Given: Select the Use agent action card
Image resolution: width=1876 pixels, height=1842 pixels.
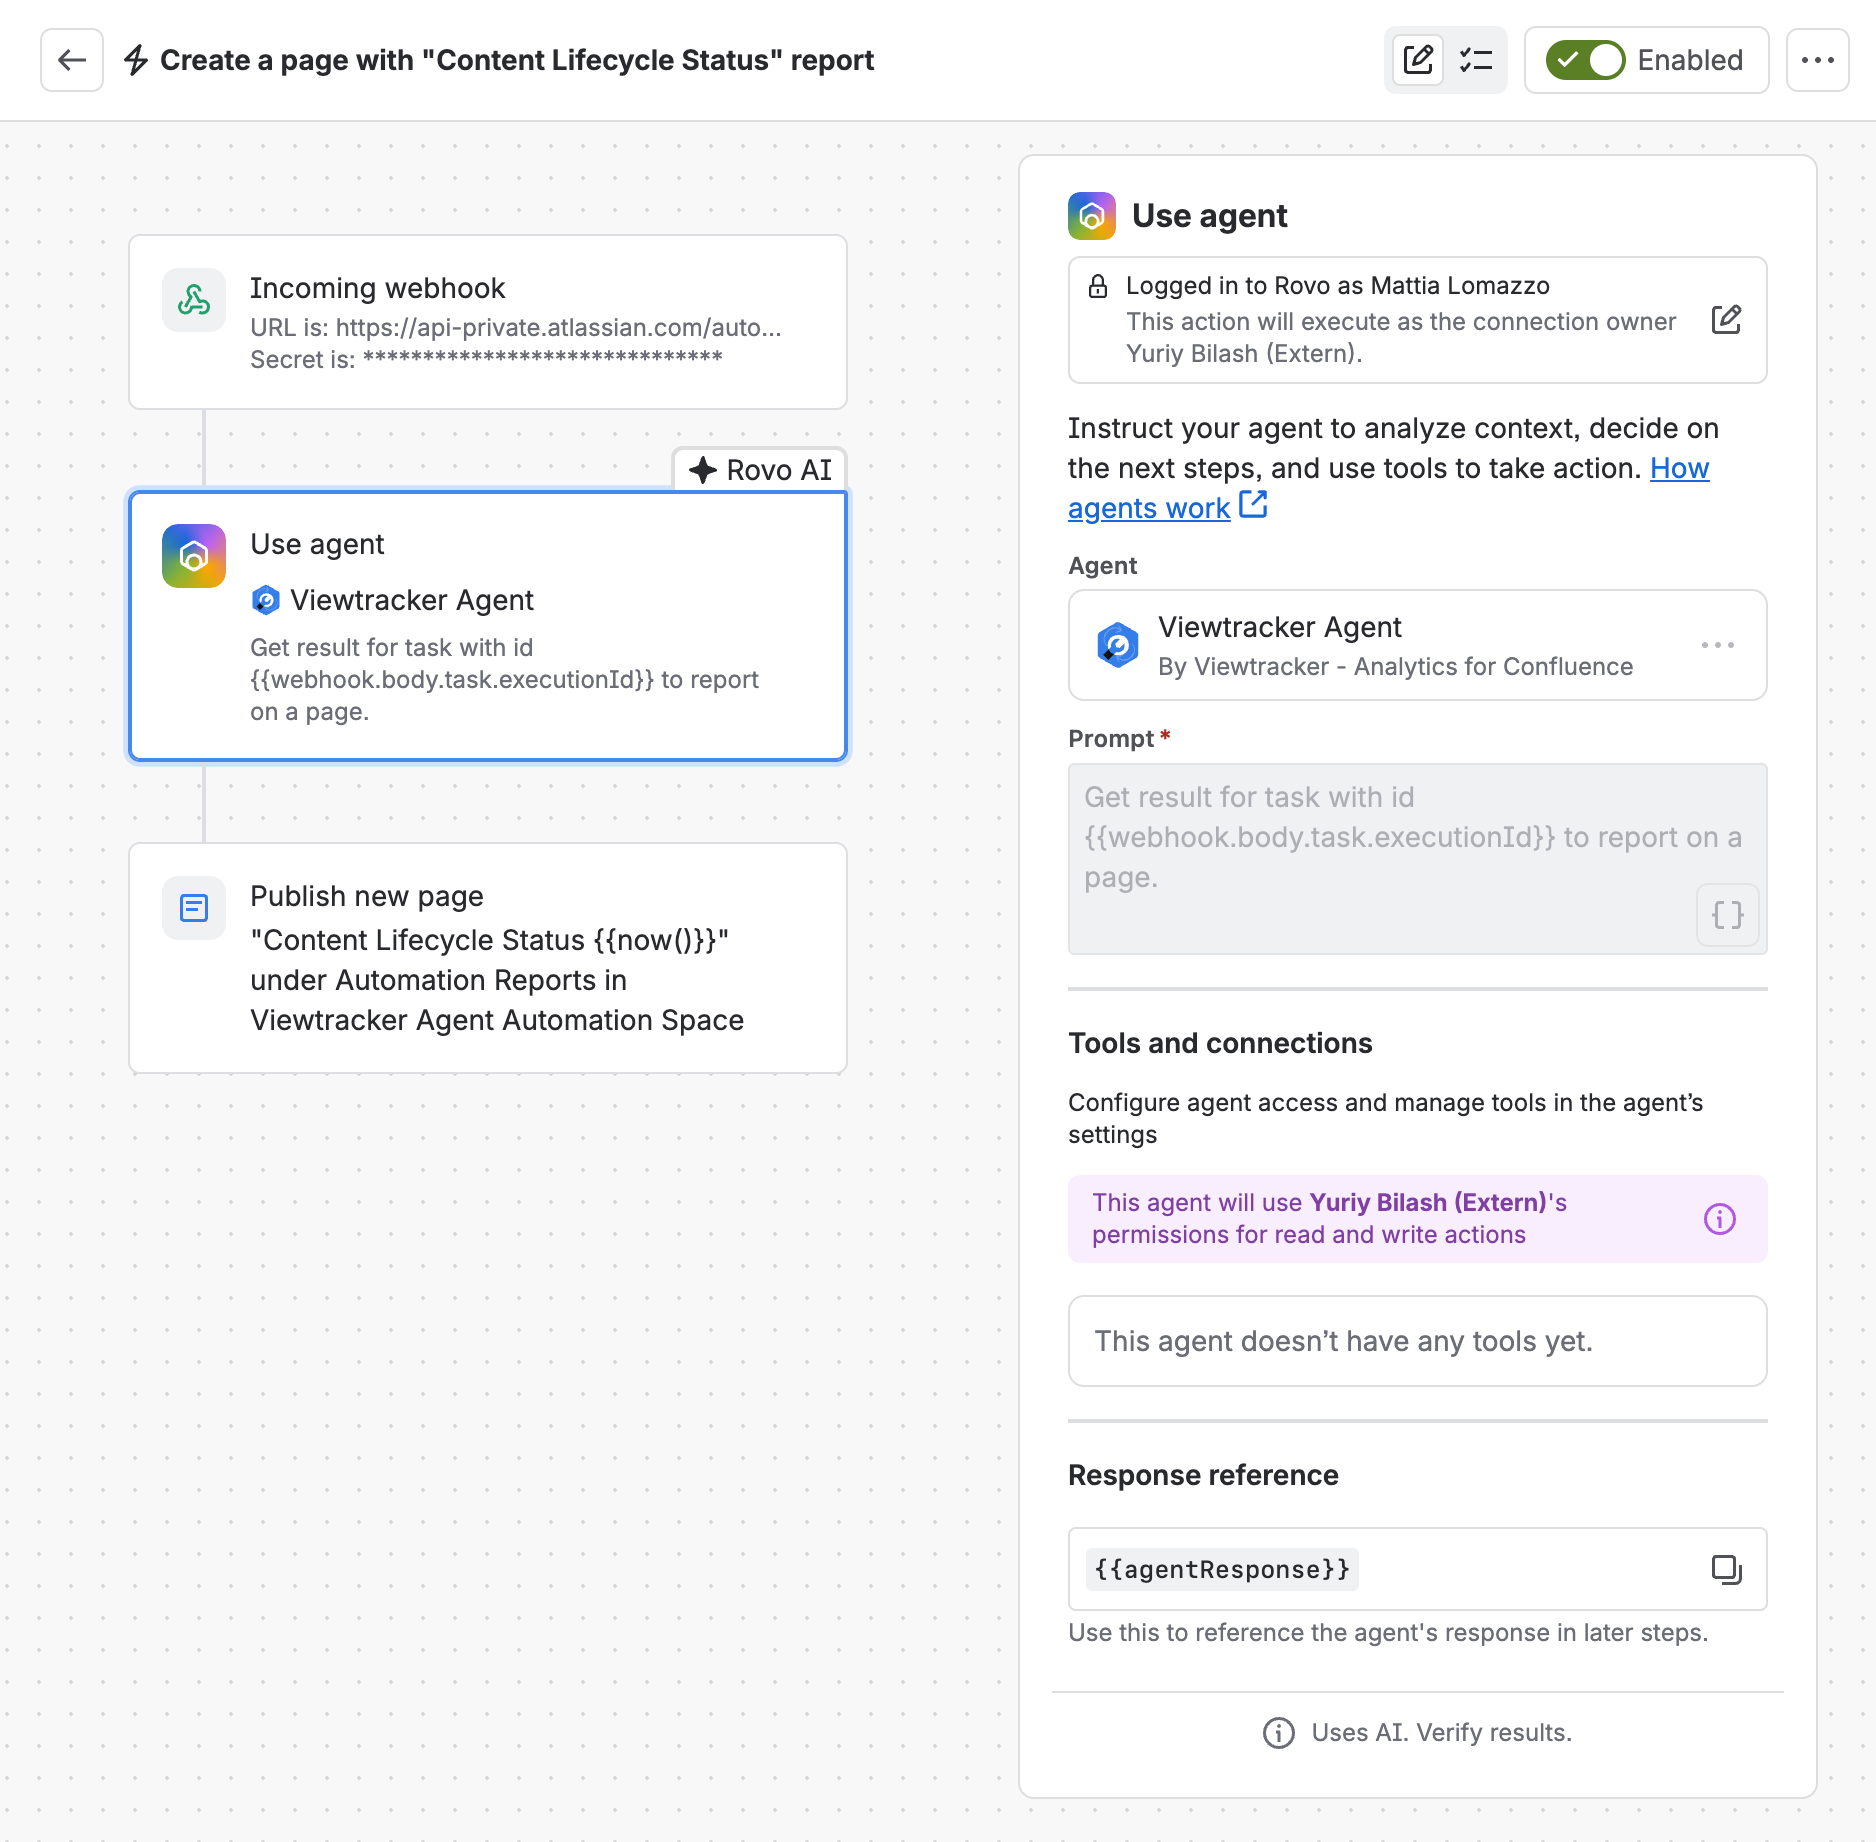Looking at the screenshot, I should [x=488, y=626].
